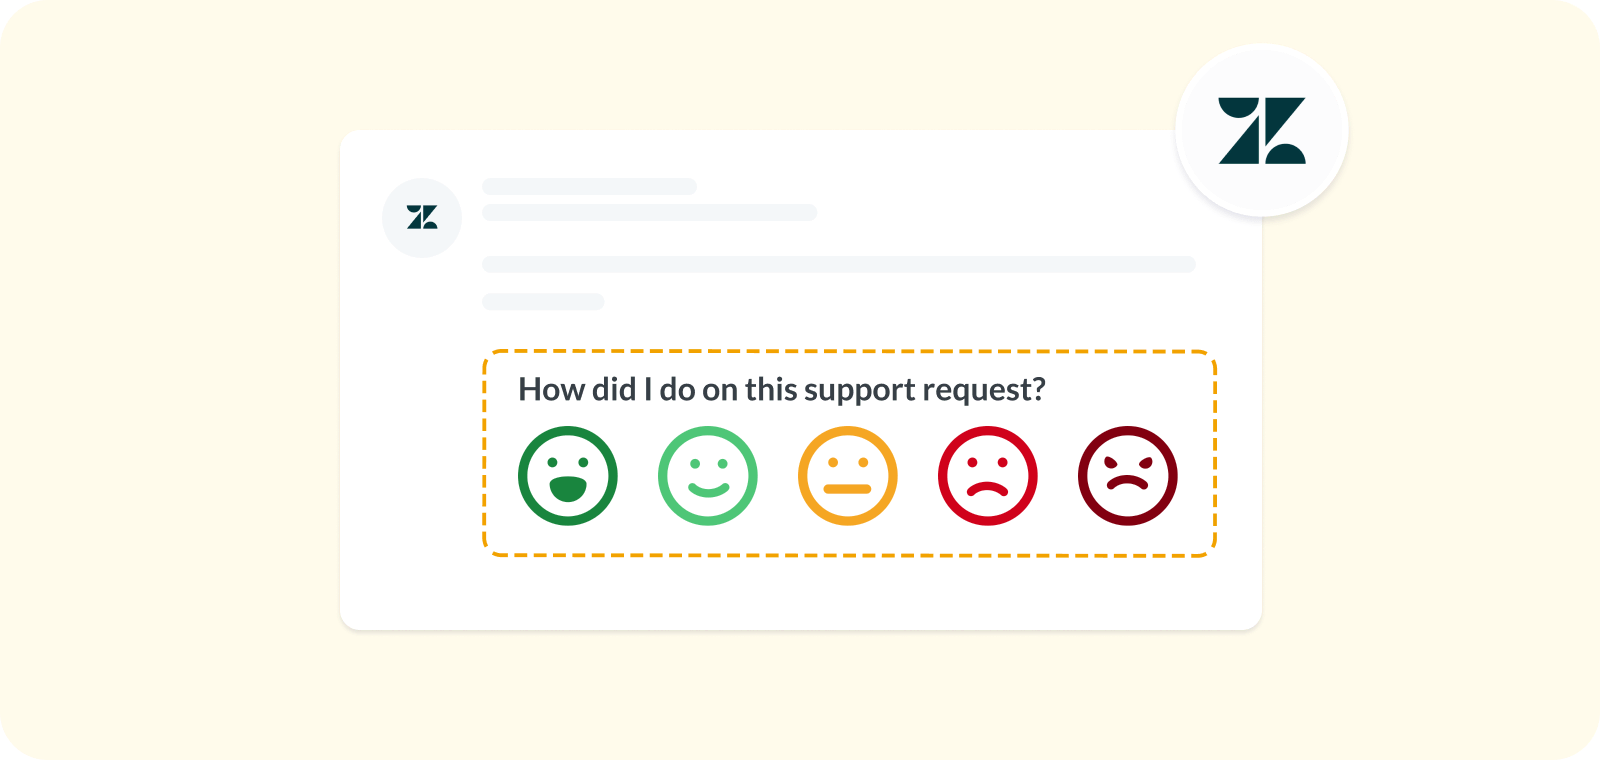The width and height of the screenshot is (1600, 760).
Task: Click the word "How" starting the question
Action: [x=544, y=389]
